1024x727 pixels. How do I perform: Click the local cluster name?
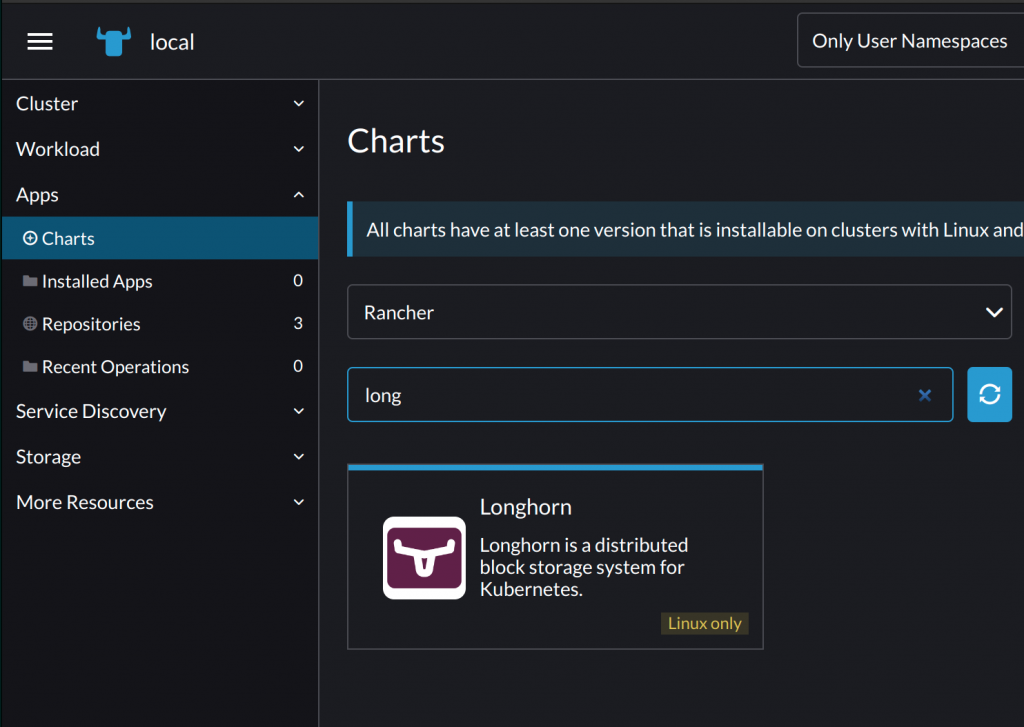click(172, 42)
